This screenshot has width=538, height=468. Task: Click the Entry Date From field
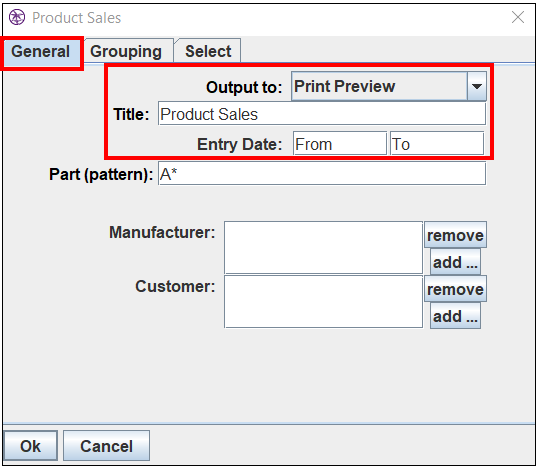coord(340,143)
